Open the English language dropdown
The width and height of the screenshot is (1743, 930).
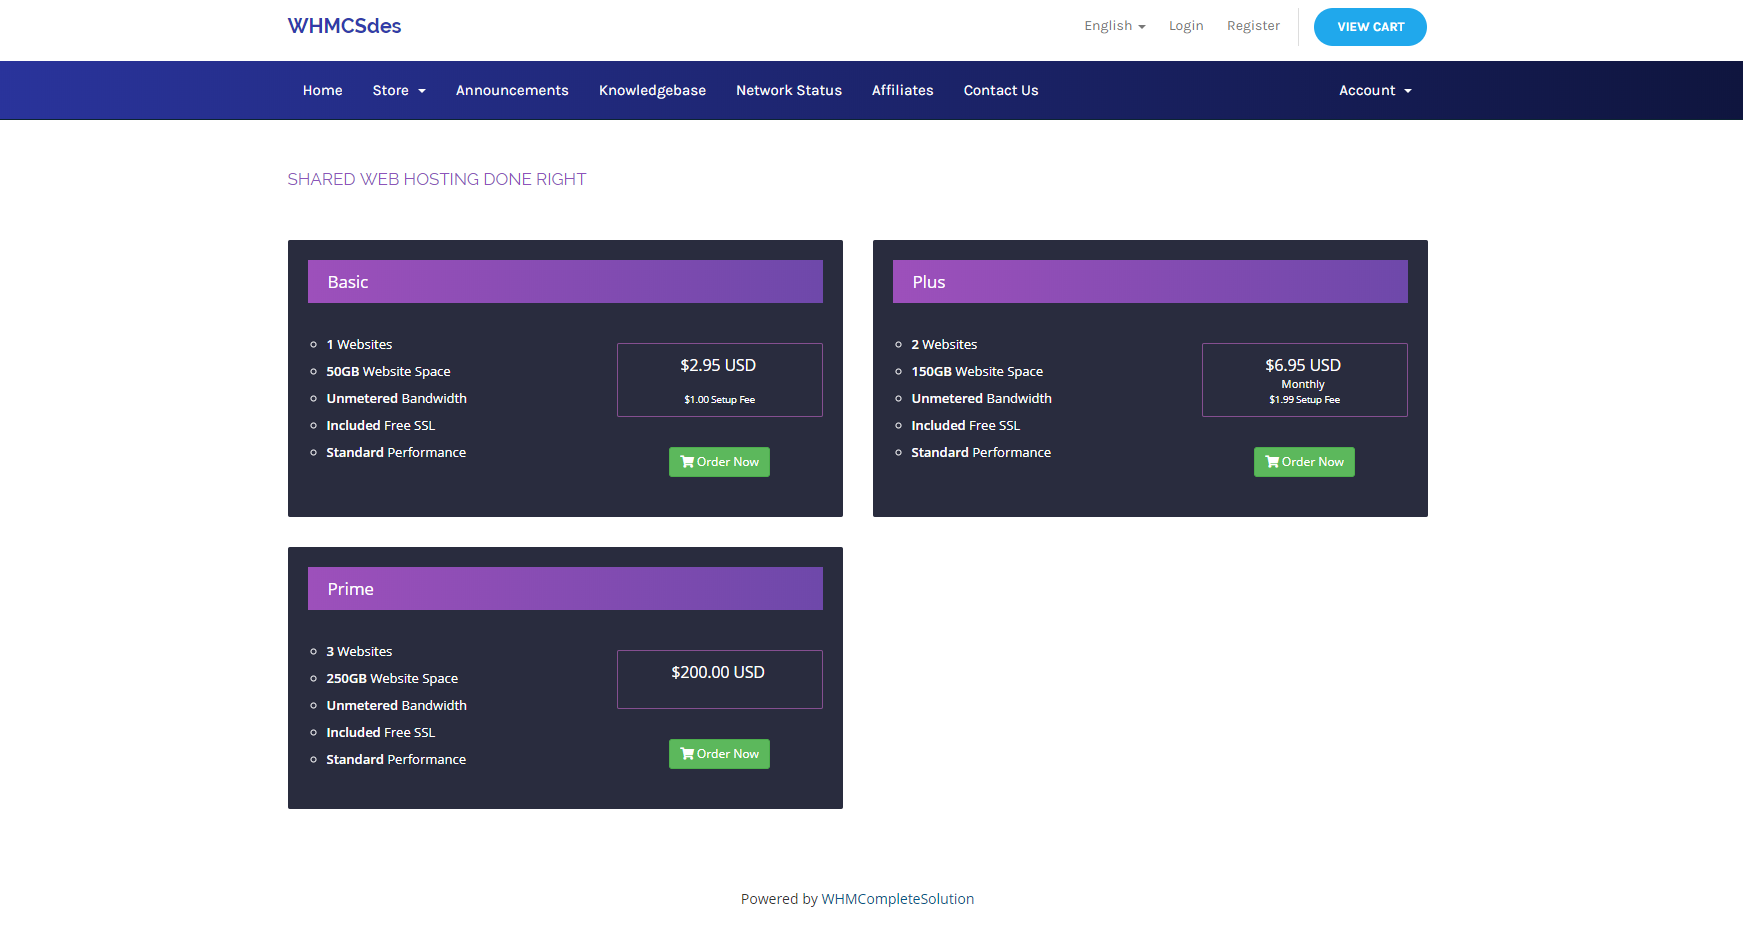[1114, 26]
